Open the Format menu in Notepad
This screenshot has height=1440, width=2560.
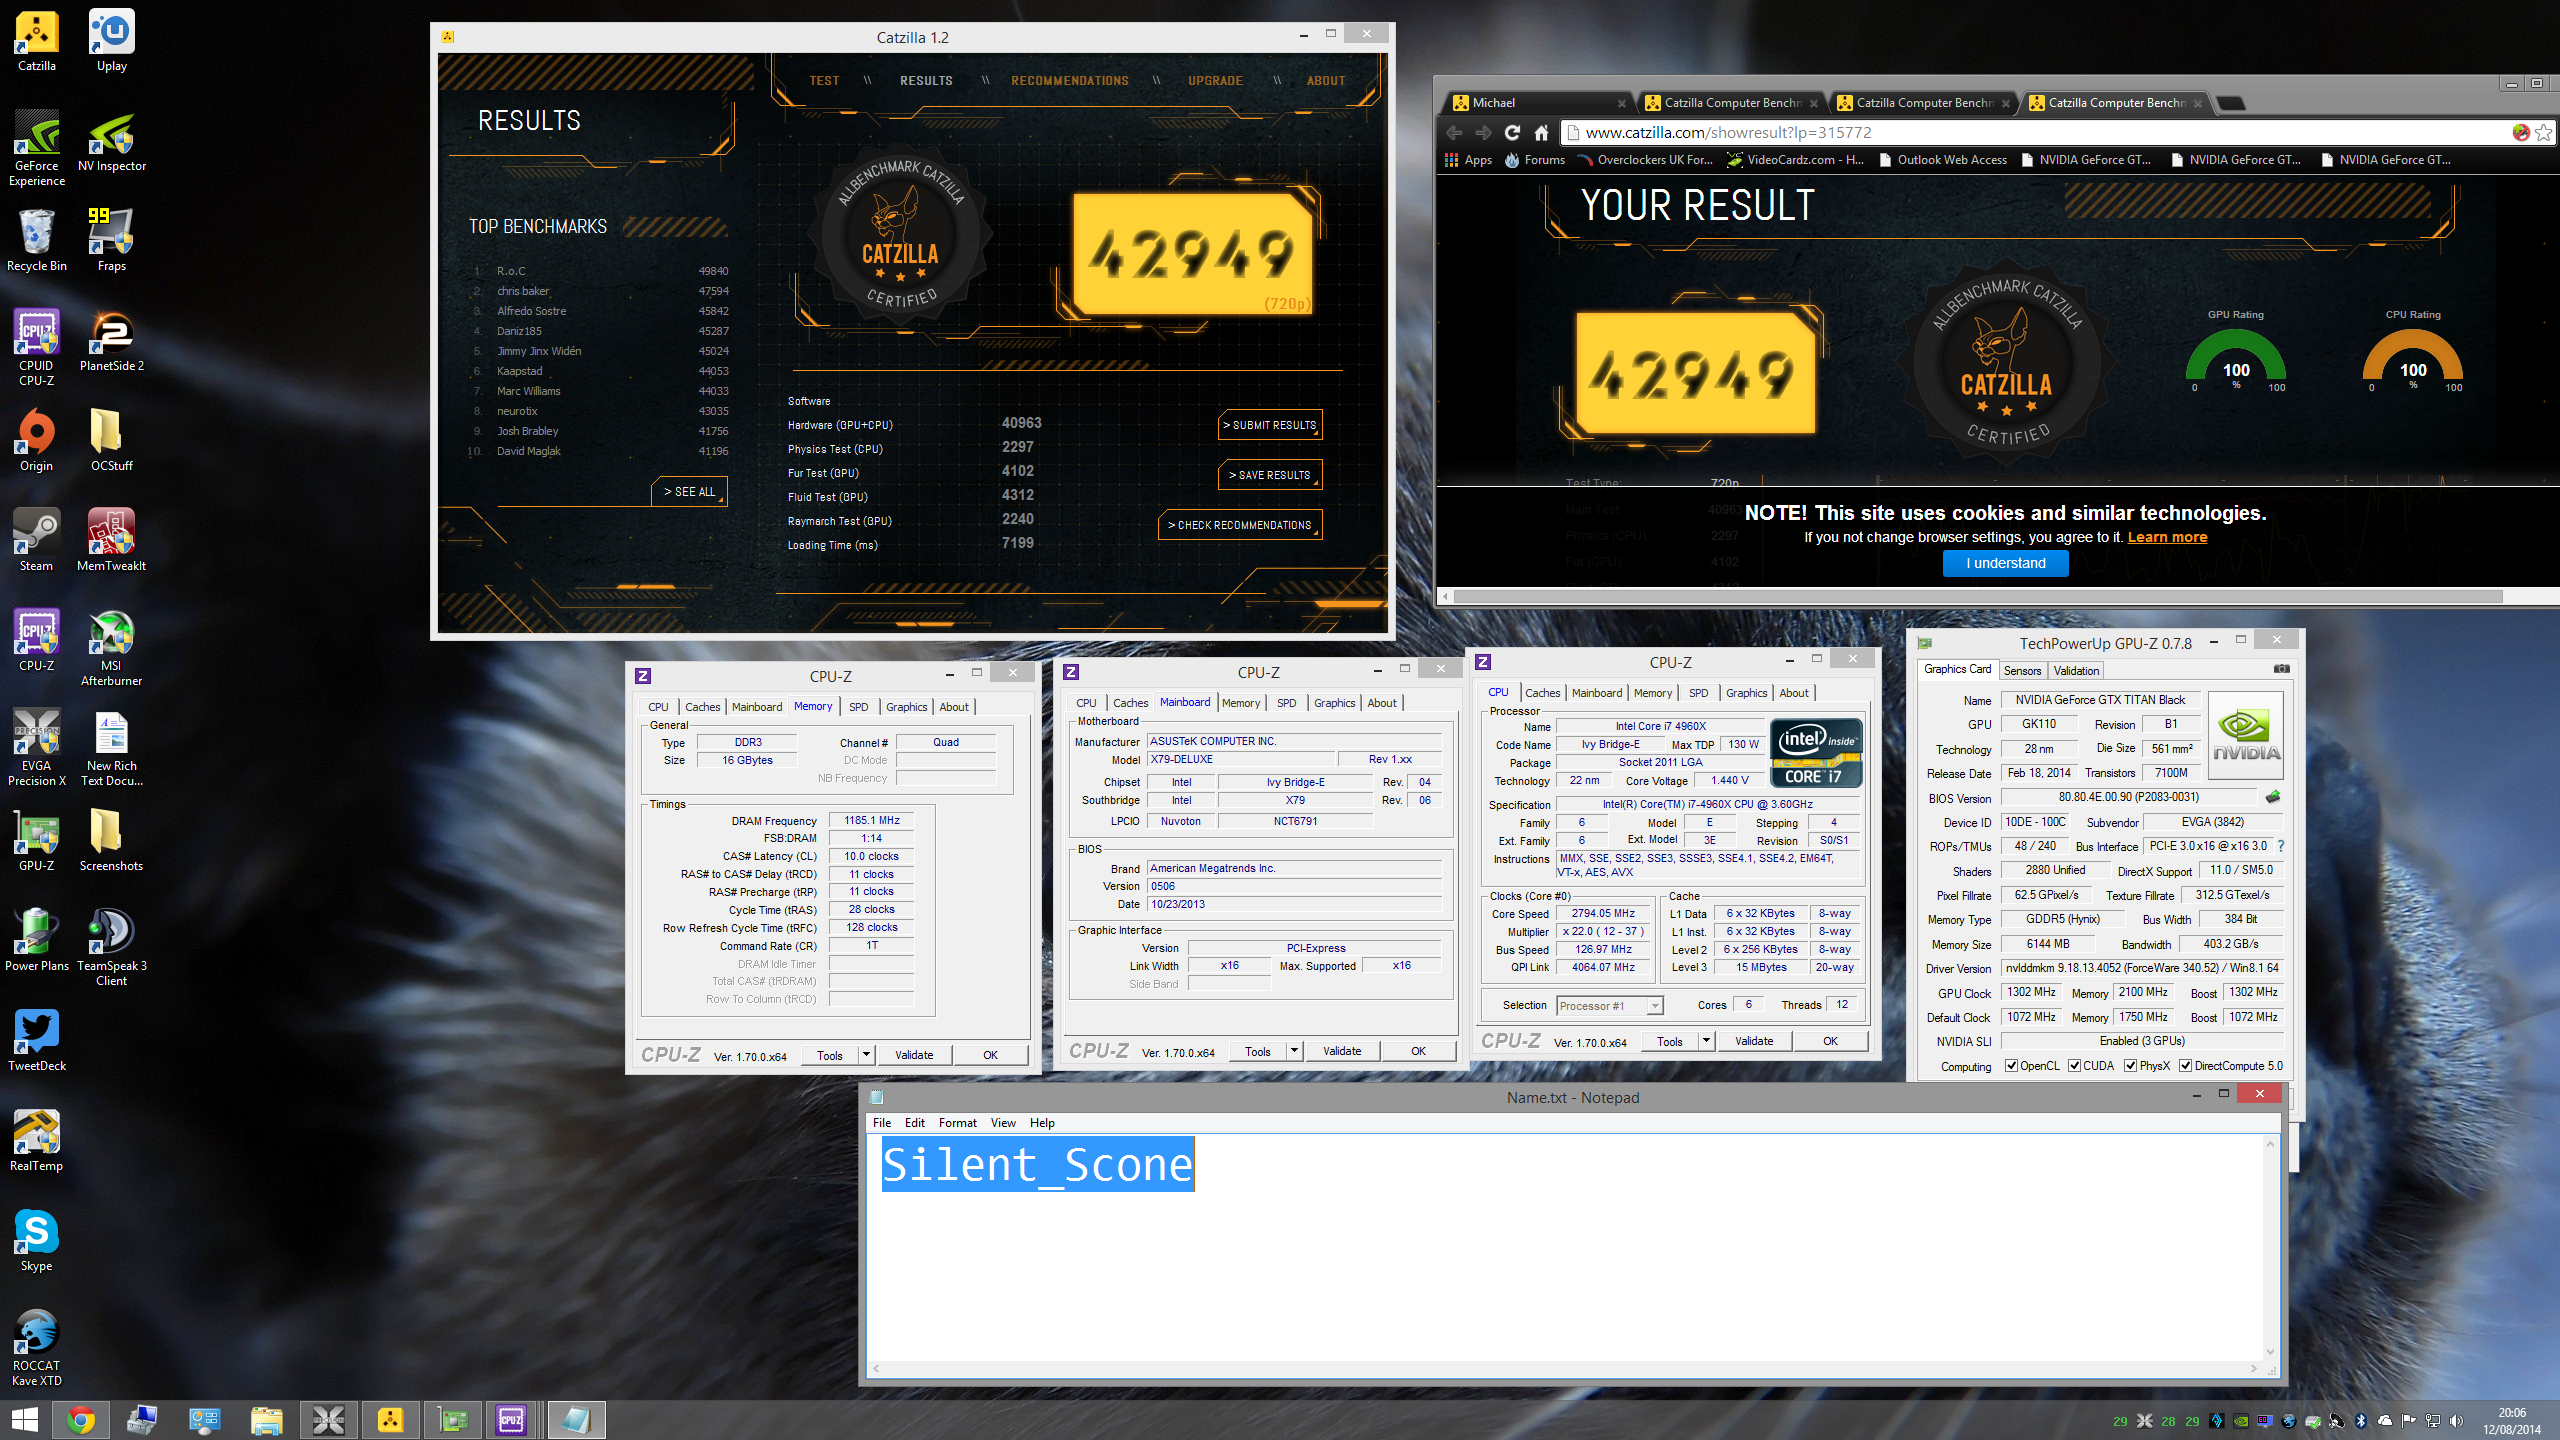pyautogui.click(x=957, y=1123)
